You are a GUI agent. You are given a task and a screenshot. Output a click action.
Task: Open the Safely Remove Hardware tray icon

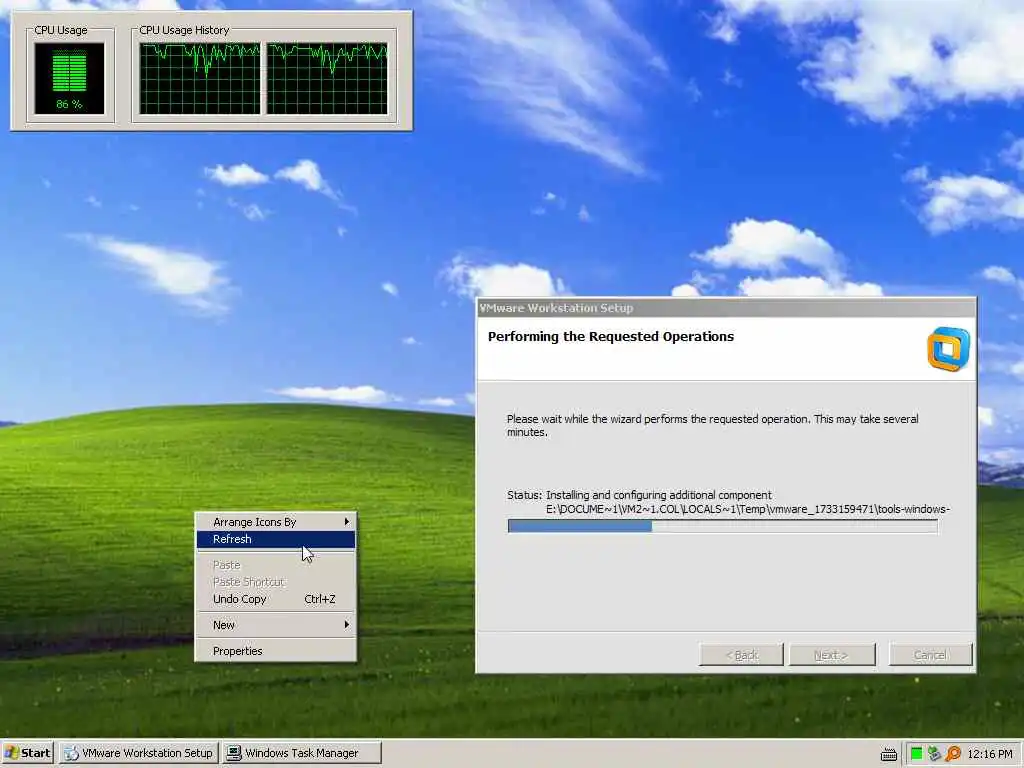(x=935, y=754)
